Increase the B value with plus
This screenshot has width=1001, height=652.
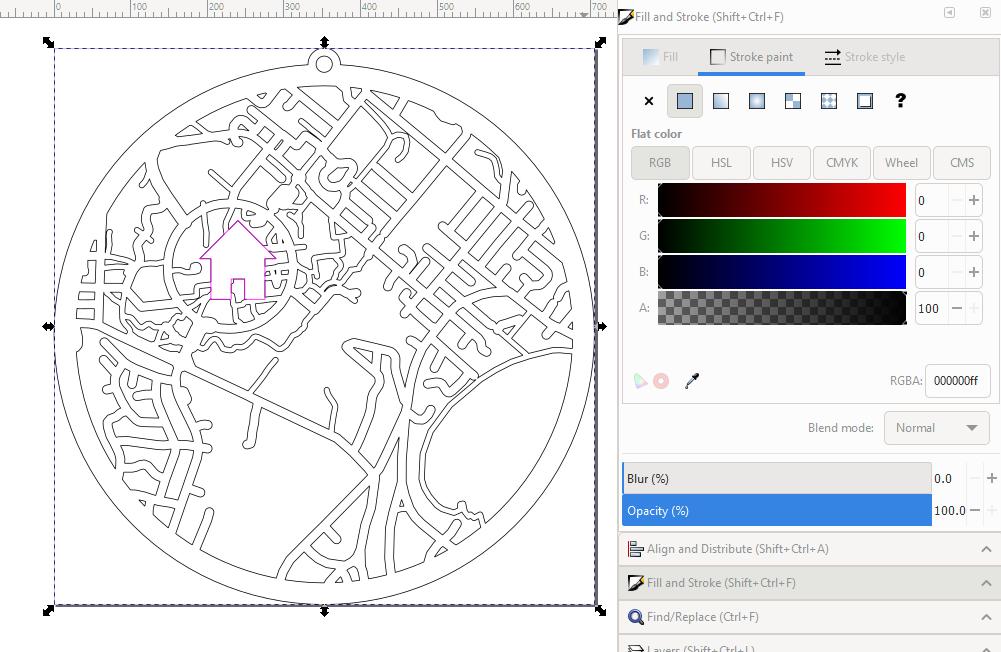(974, 273)
